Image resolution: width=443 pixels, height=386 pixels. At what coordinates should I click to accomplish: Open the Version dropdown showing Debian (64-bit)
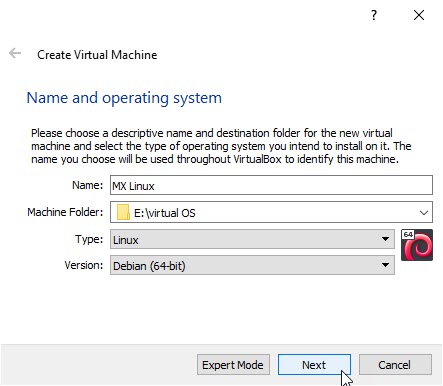(252, 265)
